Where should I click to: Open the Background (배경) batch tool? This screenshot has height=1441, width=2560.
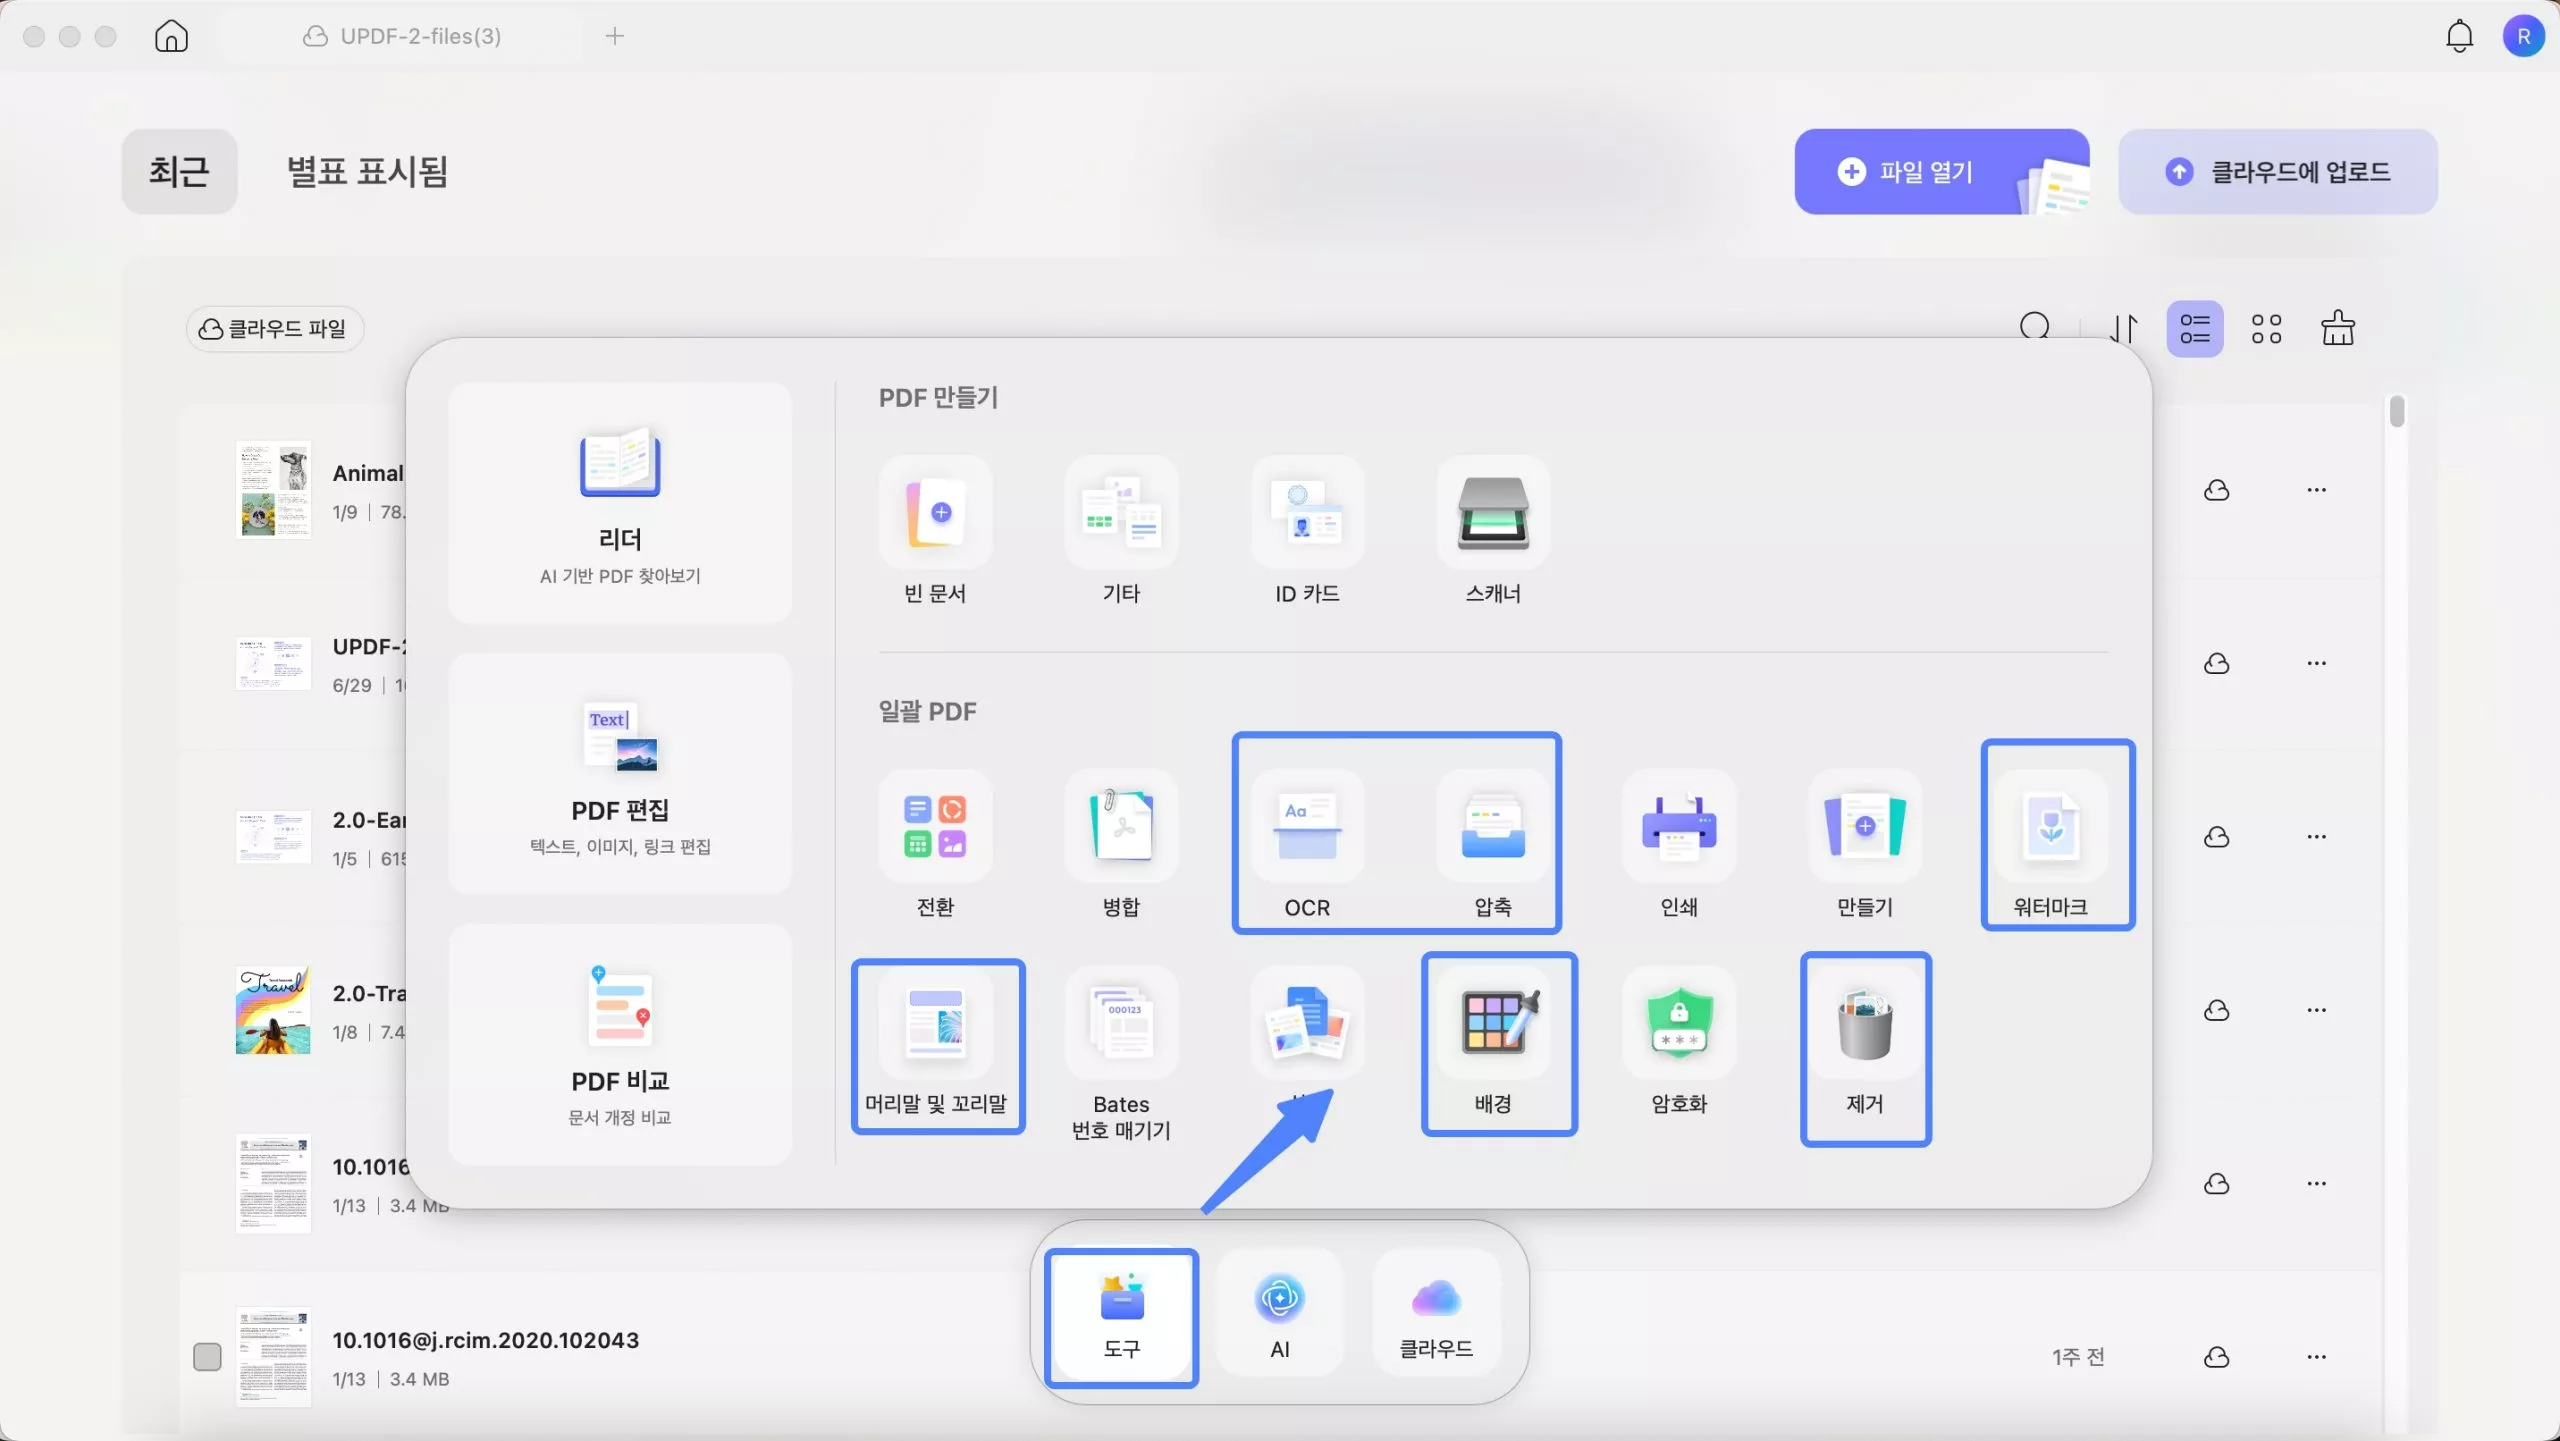1493,1024
